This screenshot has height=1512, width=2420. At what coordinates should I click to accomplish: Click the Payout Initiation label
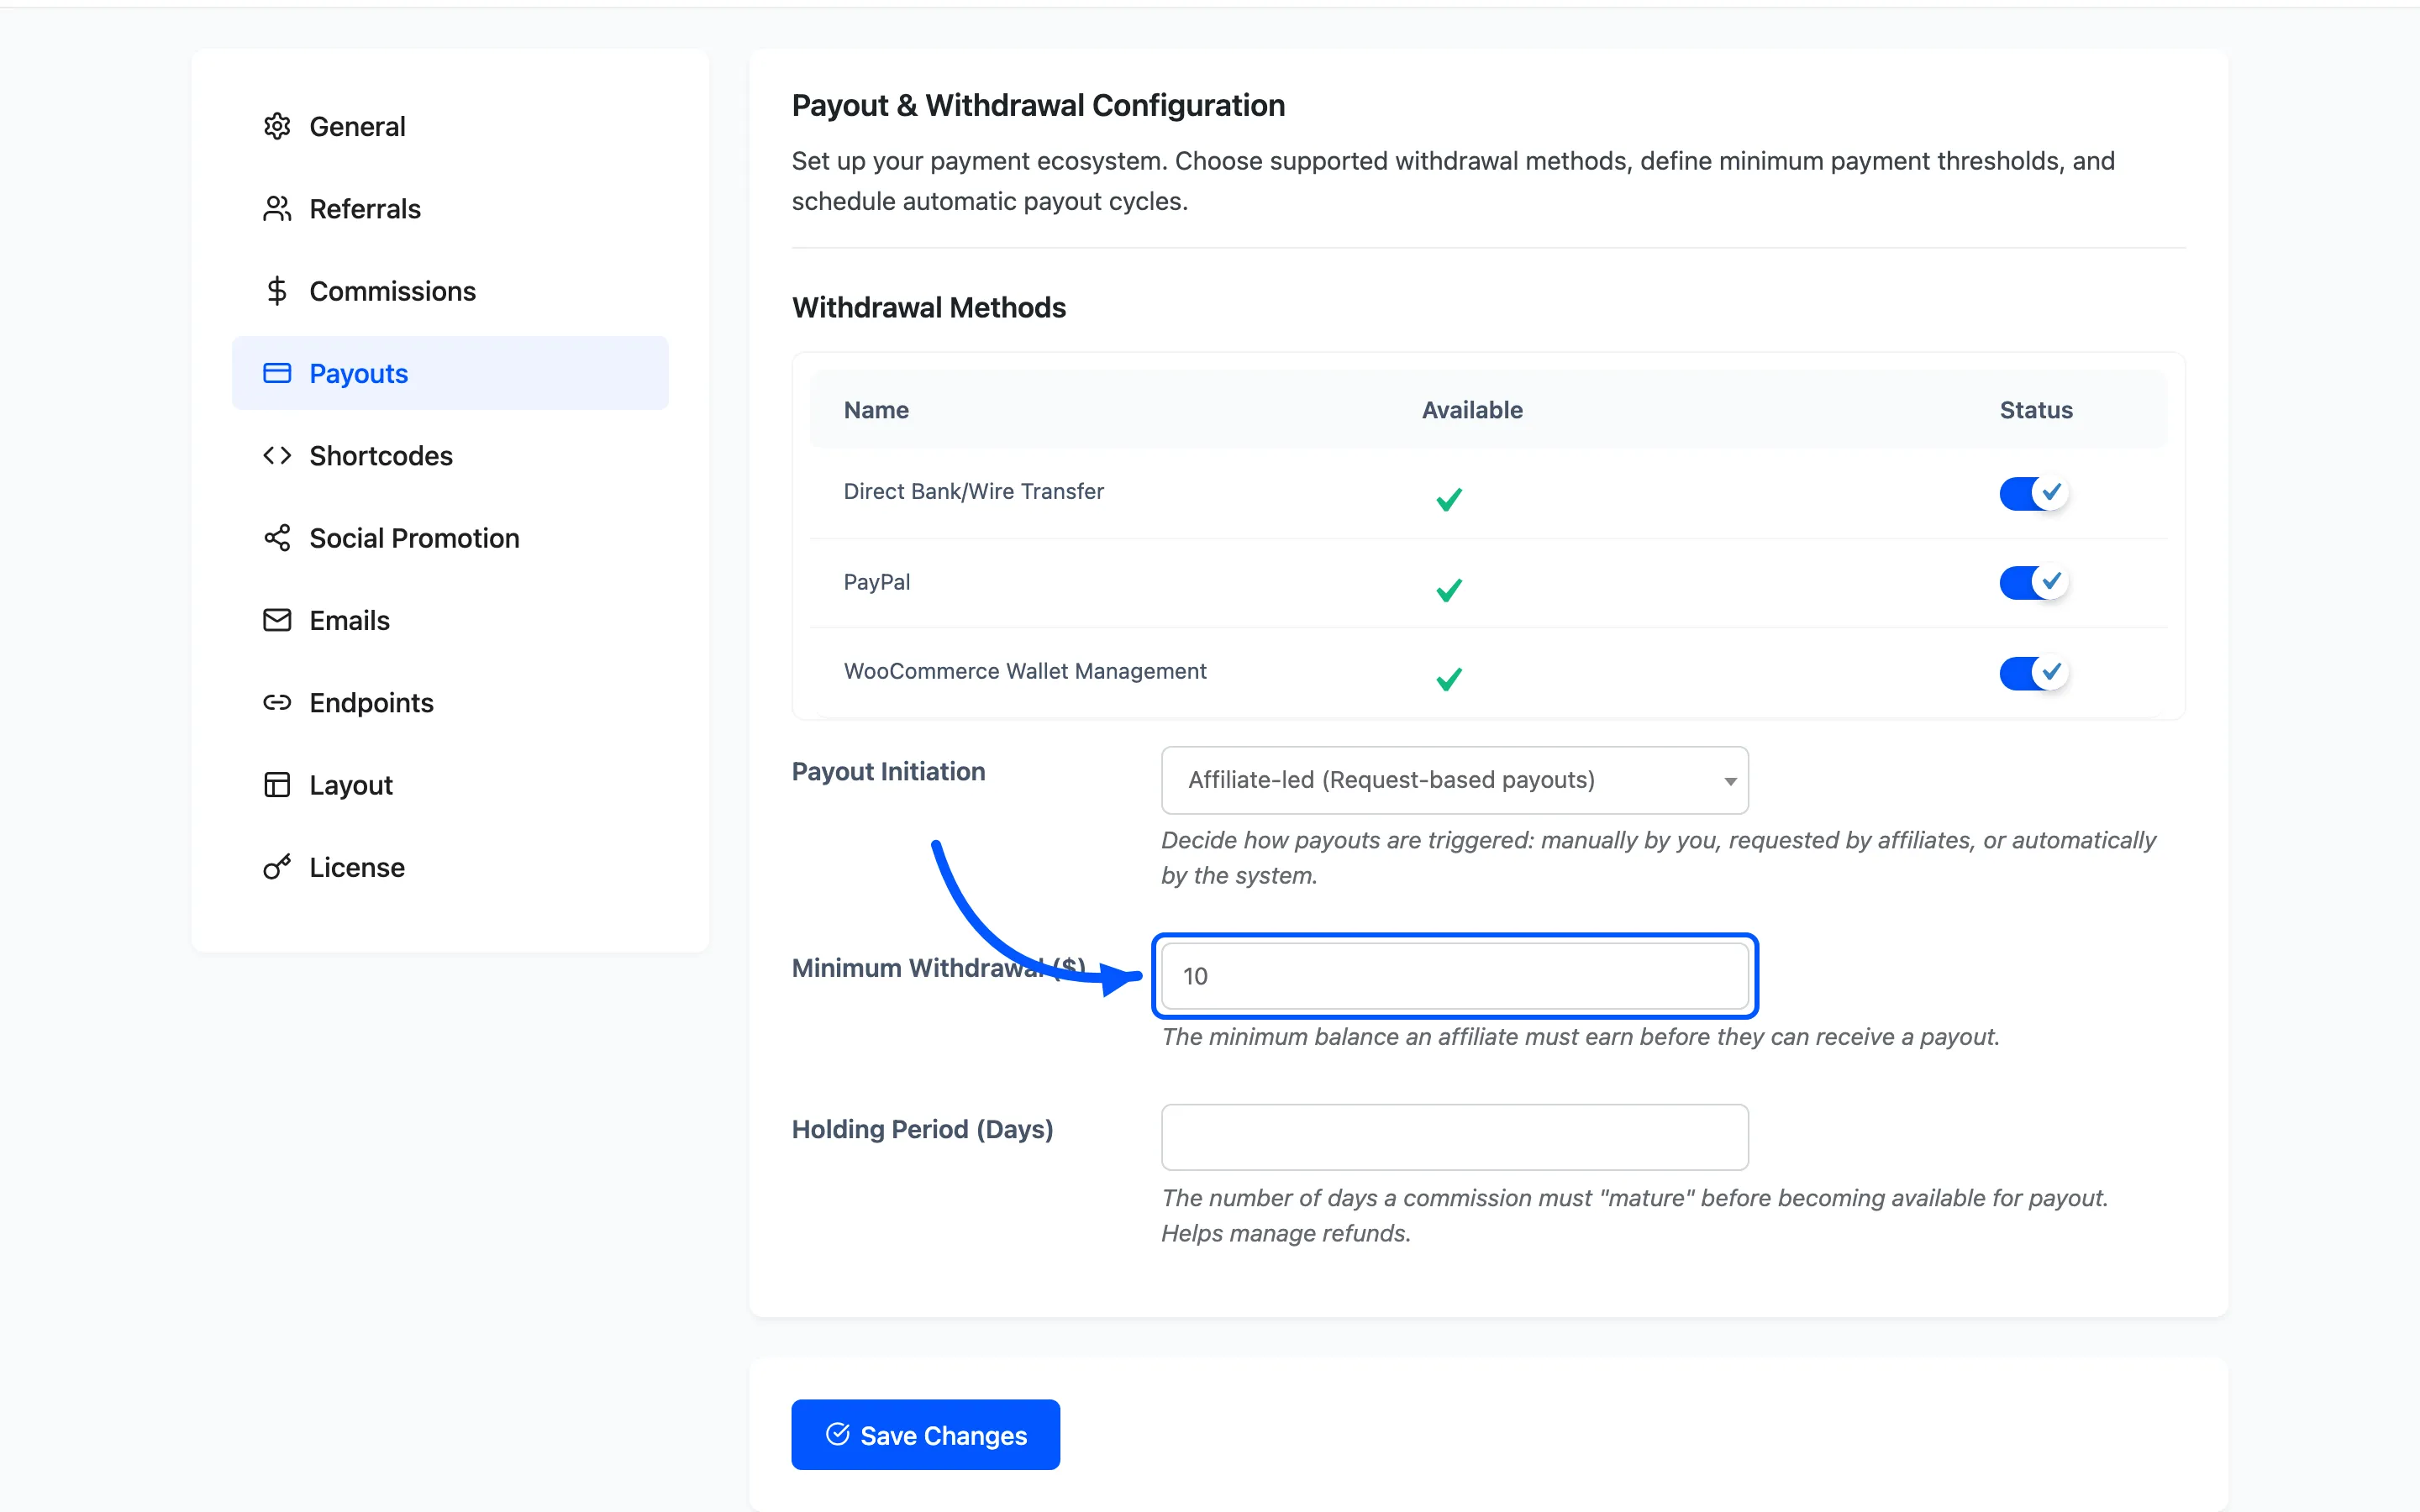888,771
